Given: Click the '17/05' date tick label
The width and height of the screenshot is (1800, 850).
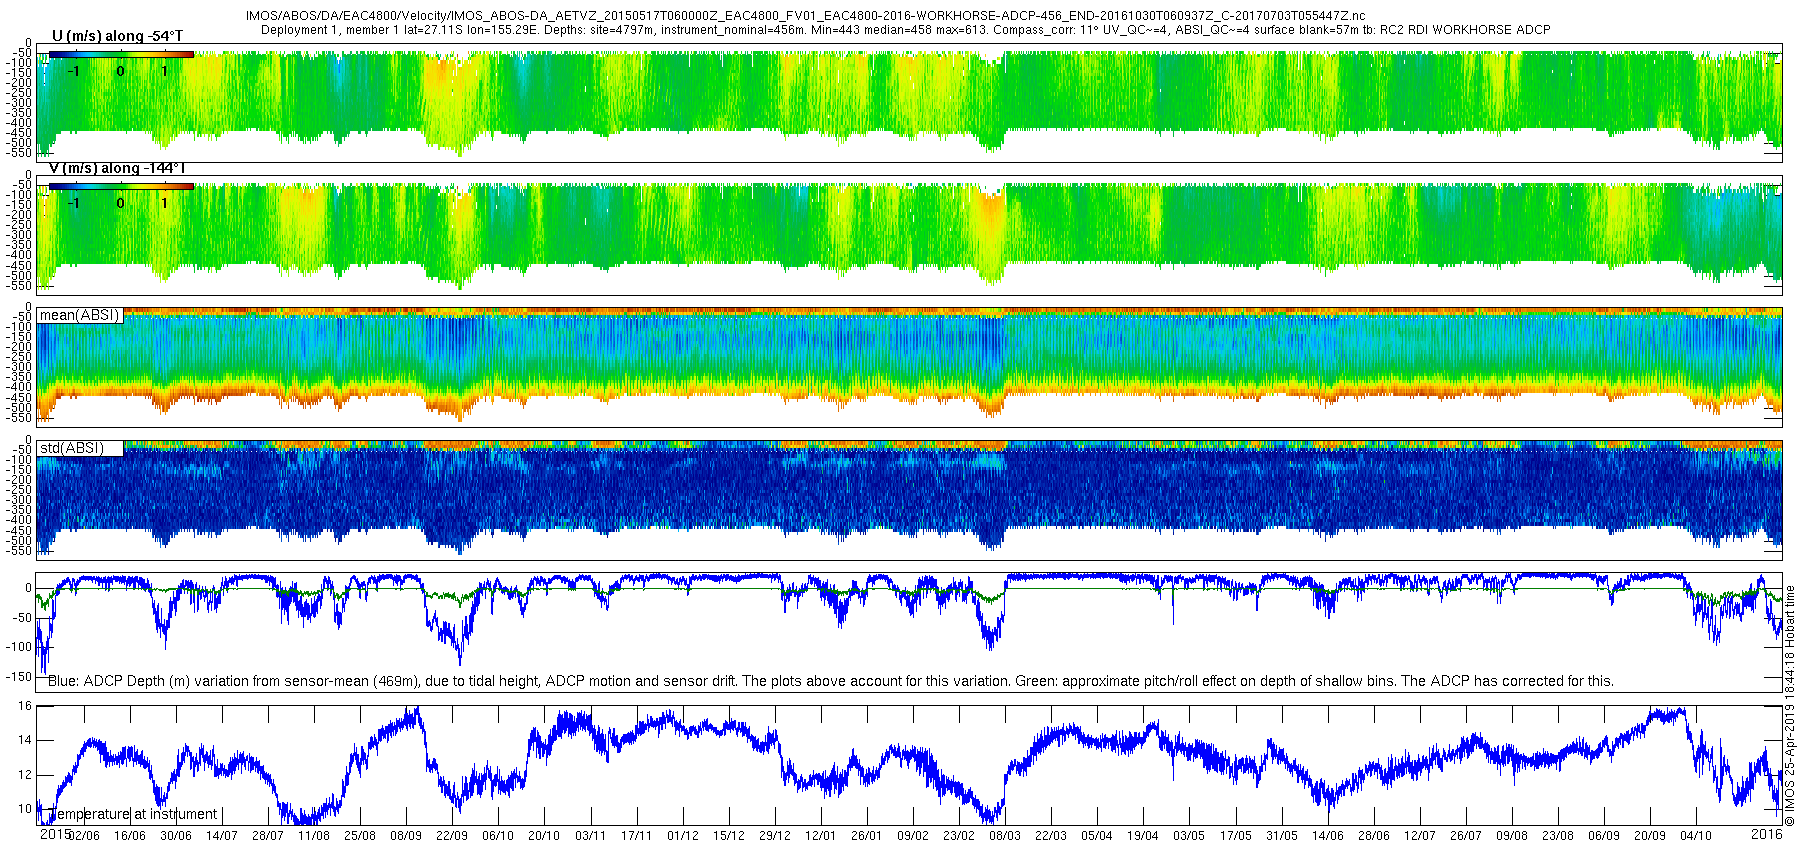Looking at the screenshot, I should click(1236, 836).
